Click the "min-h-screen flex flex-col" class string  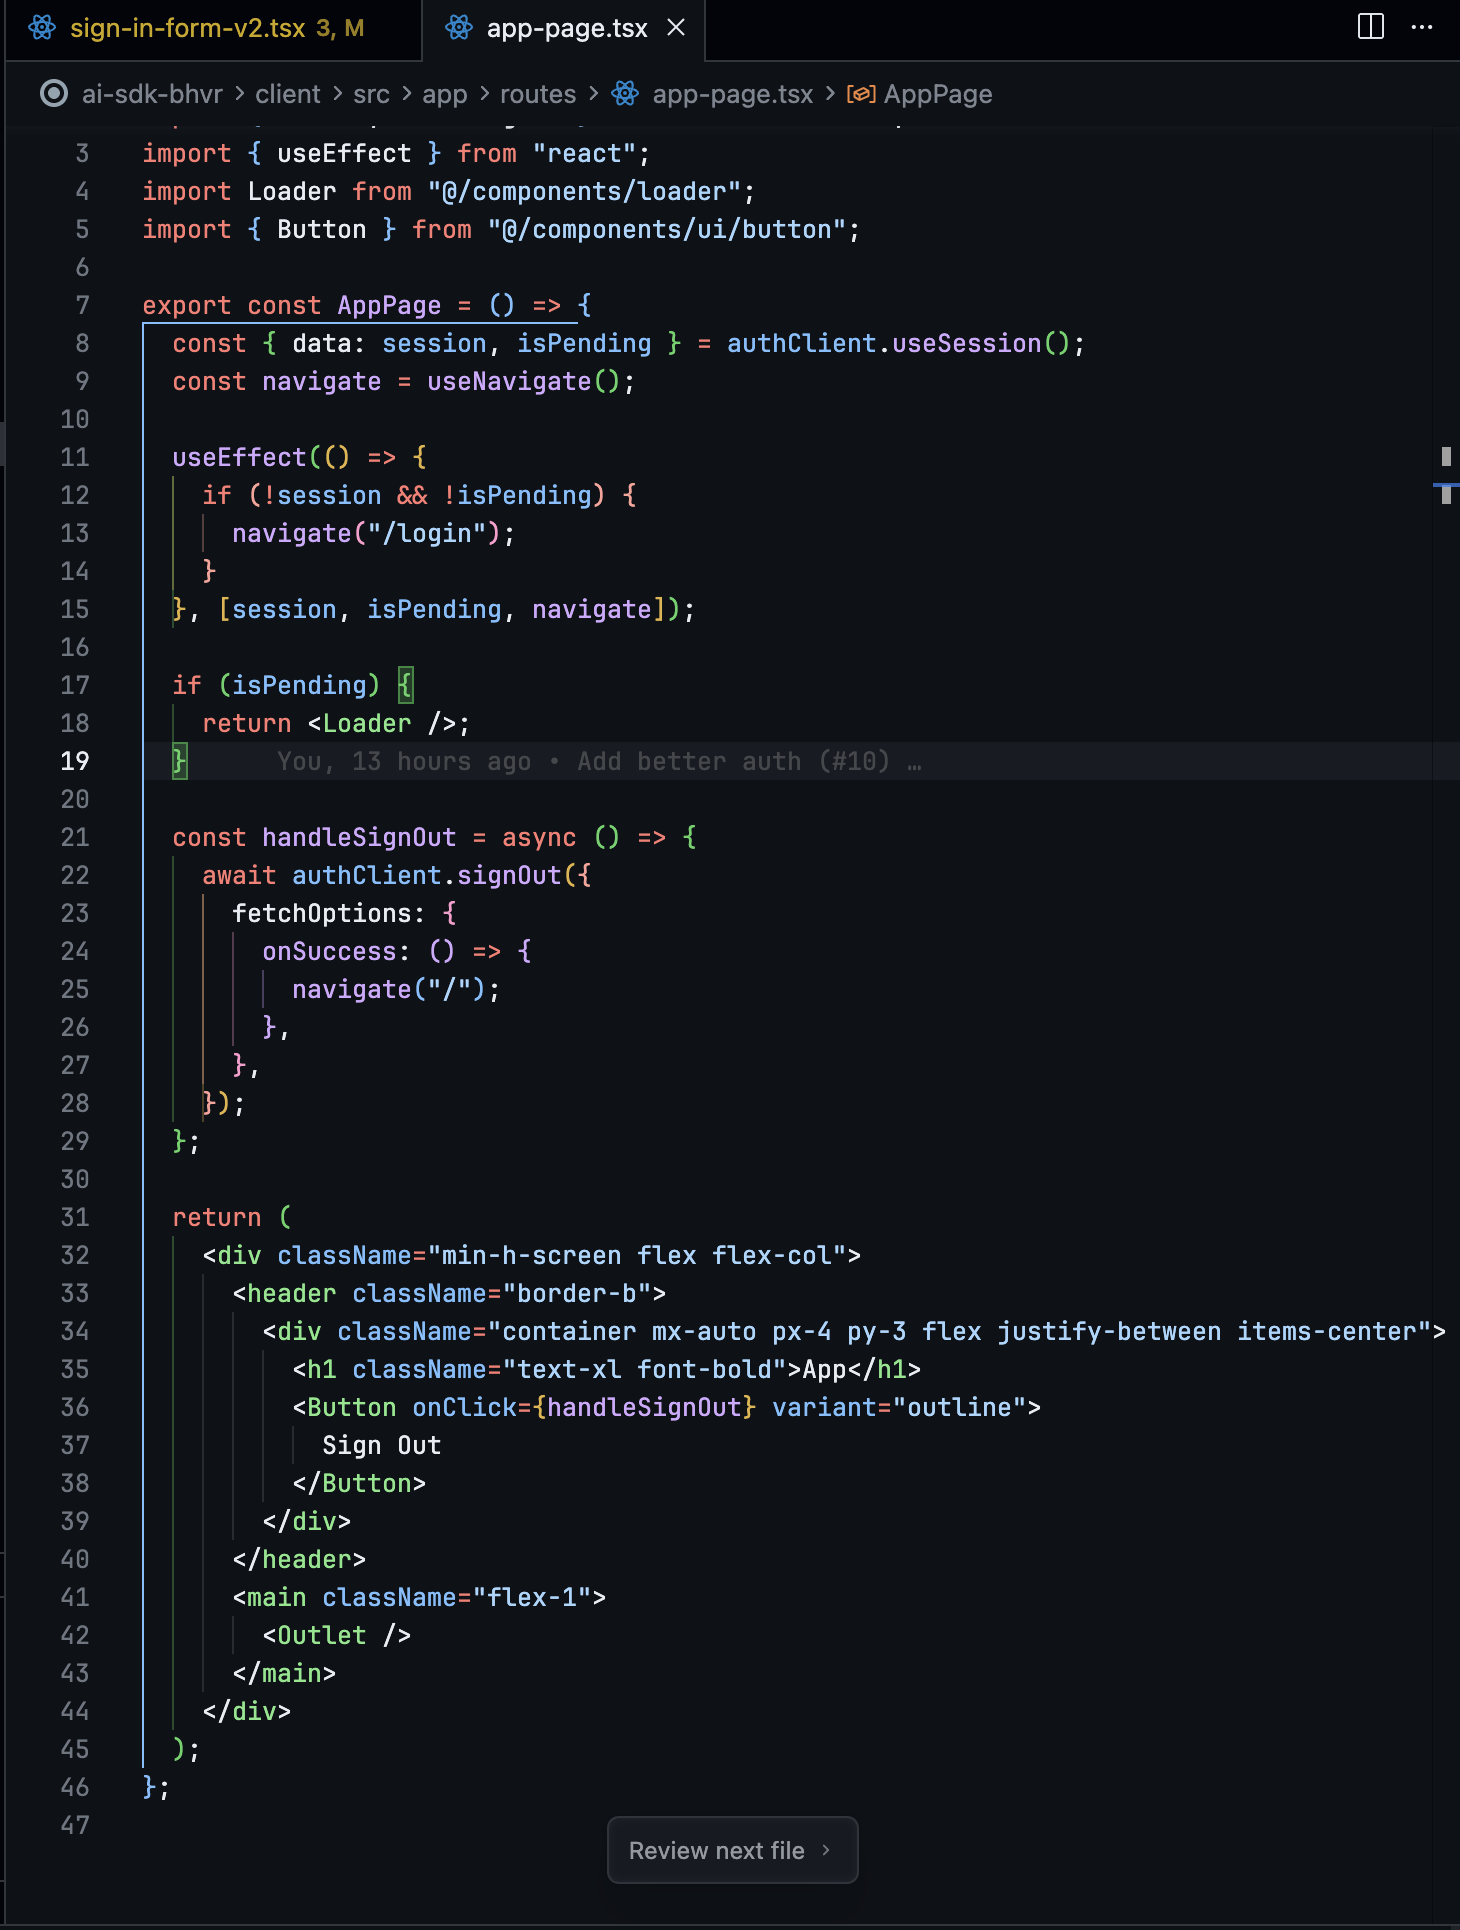pyautogui.click(x=637, y=1256)
